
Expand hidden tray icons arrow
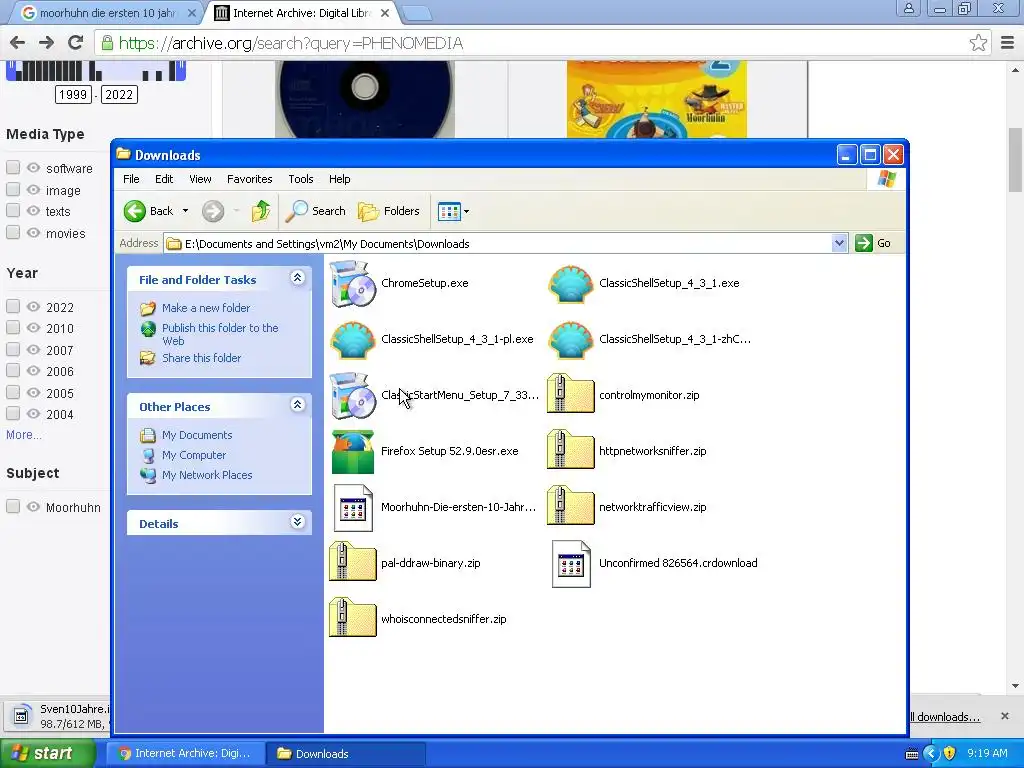coord(931,753)
